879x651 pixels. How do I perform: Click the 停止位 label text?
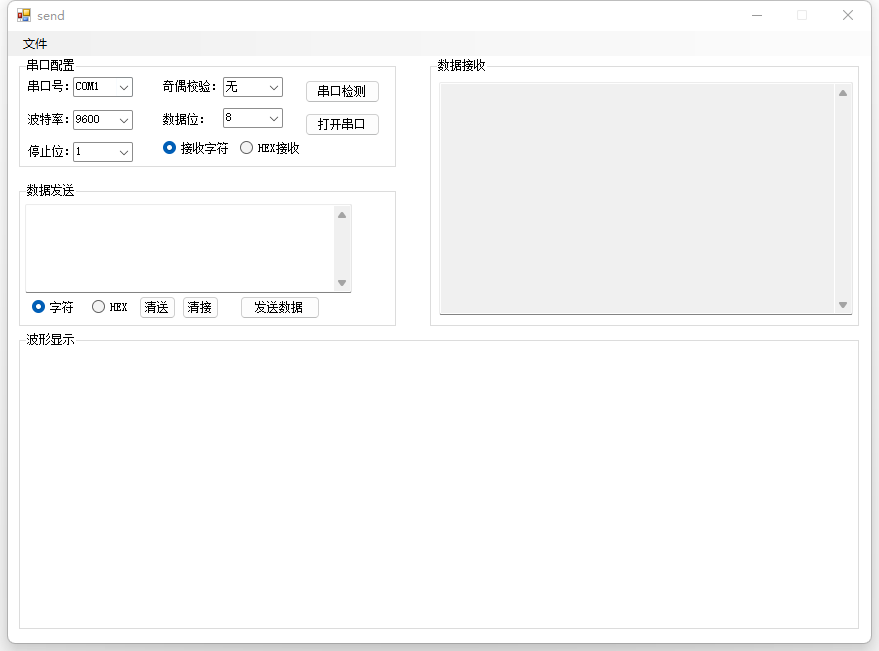48,151
